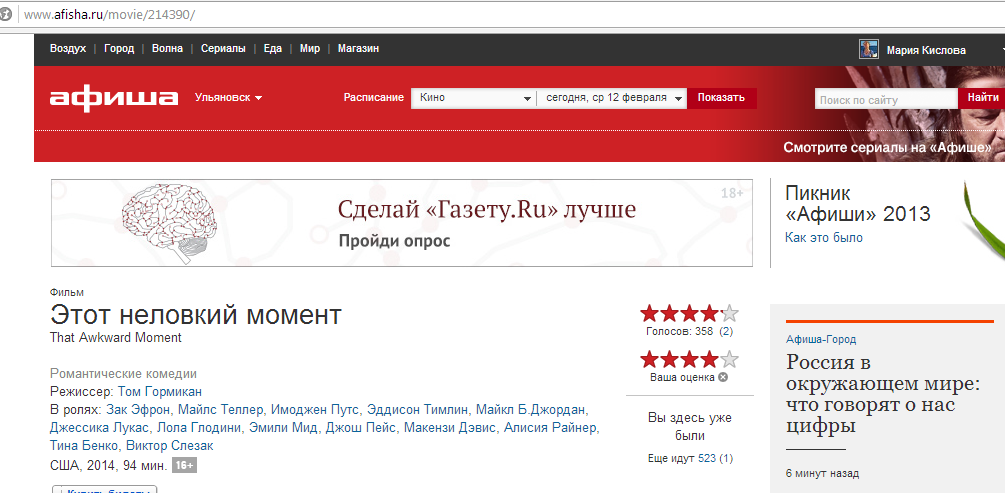Open article Россия в окружающем мире

point(883,394)
